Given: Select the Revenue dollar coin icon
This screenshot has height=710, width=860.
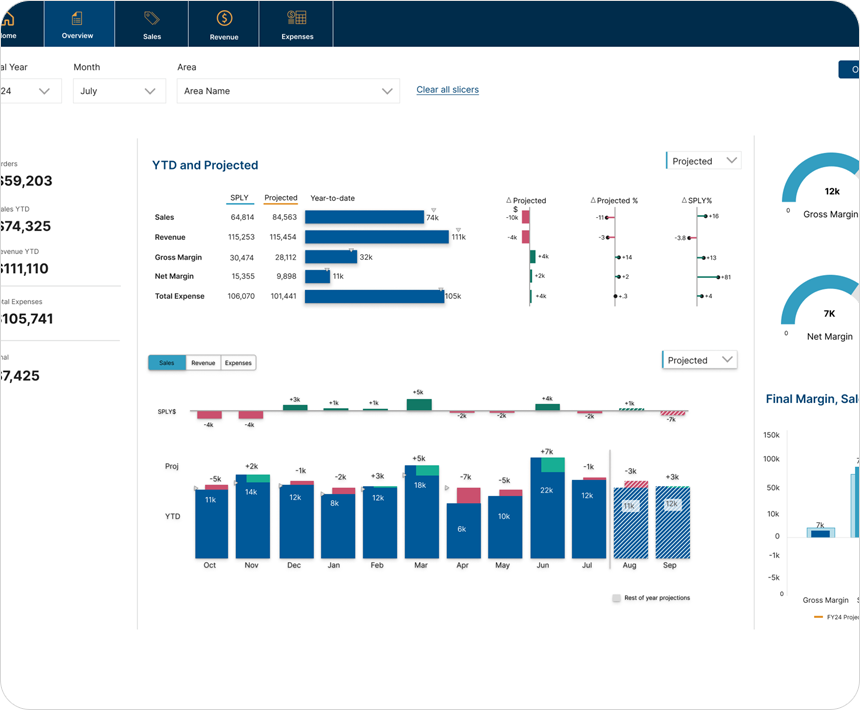Looking at the screenshot, I should (224, 19).
